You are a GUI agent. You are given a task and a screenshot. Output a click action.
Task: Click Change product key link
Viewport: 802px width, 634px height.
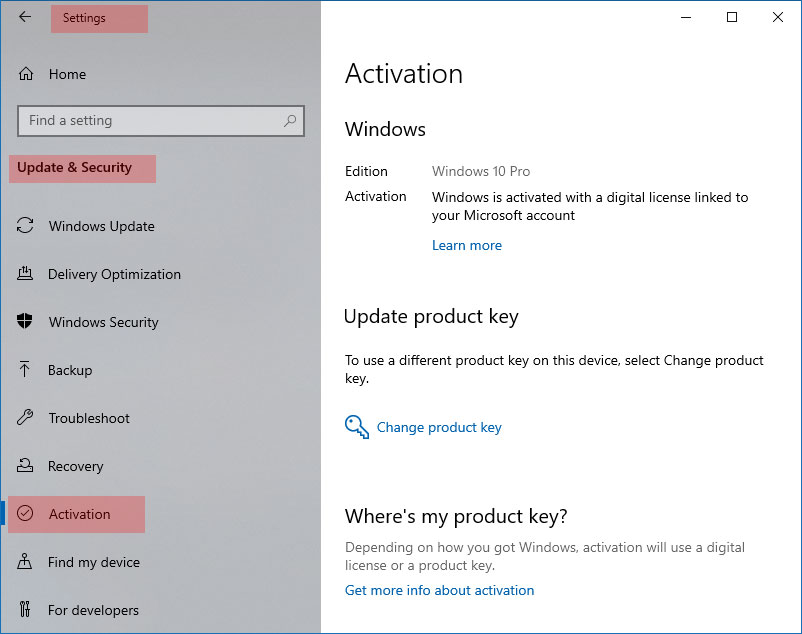point(439,427)
